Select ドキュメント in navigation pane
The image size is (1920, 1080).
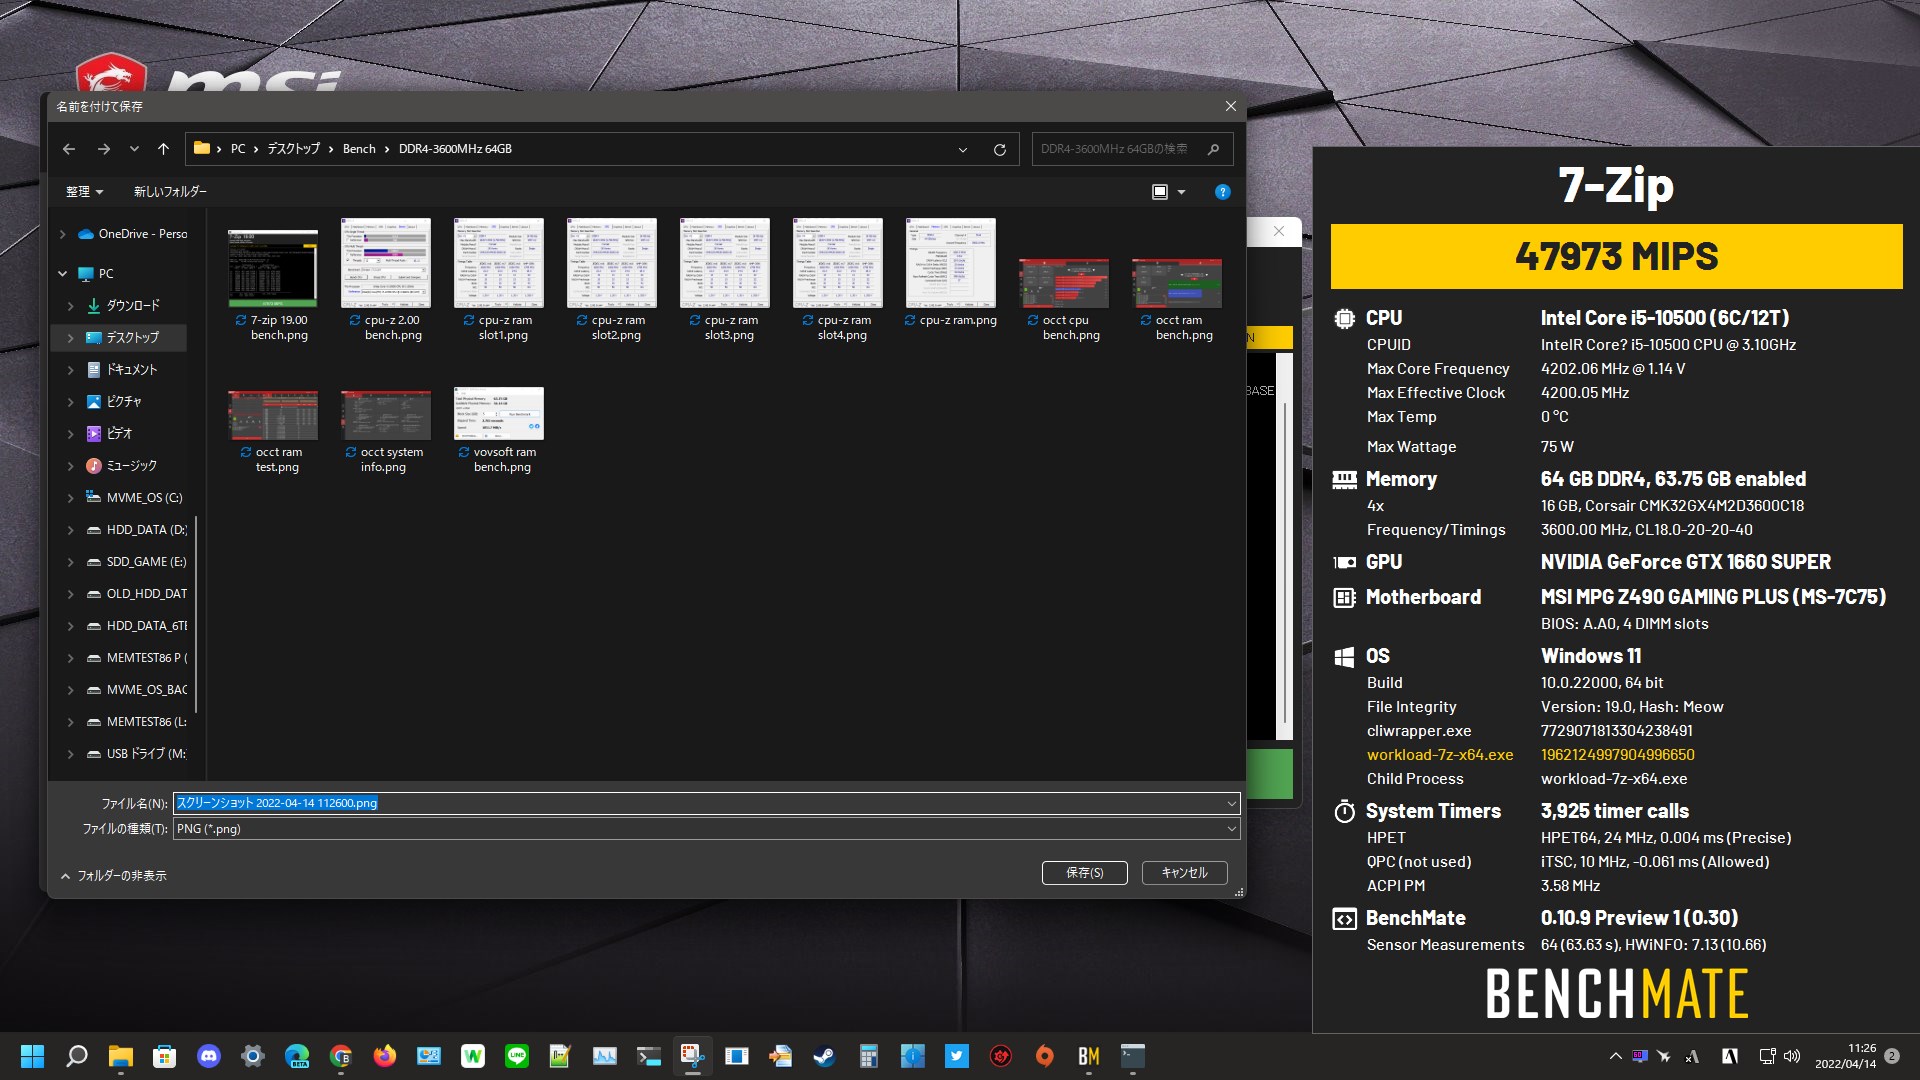click(132, 370)
